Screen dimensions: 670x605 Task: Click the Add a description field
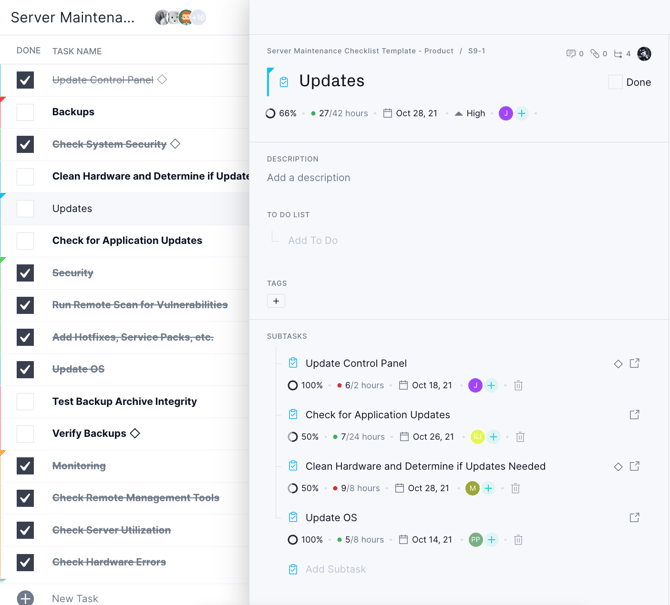309,177
